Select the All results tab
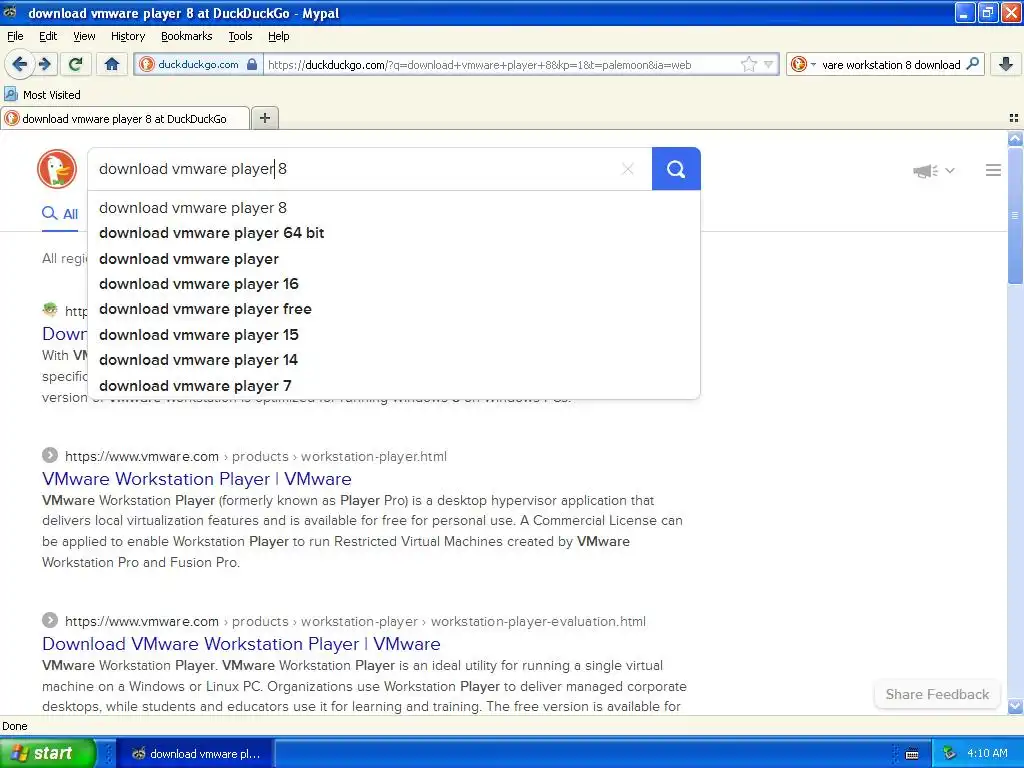 click(x=60, y=214)
